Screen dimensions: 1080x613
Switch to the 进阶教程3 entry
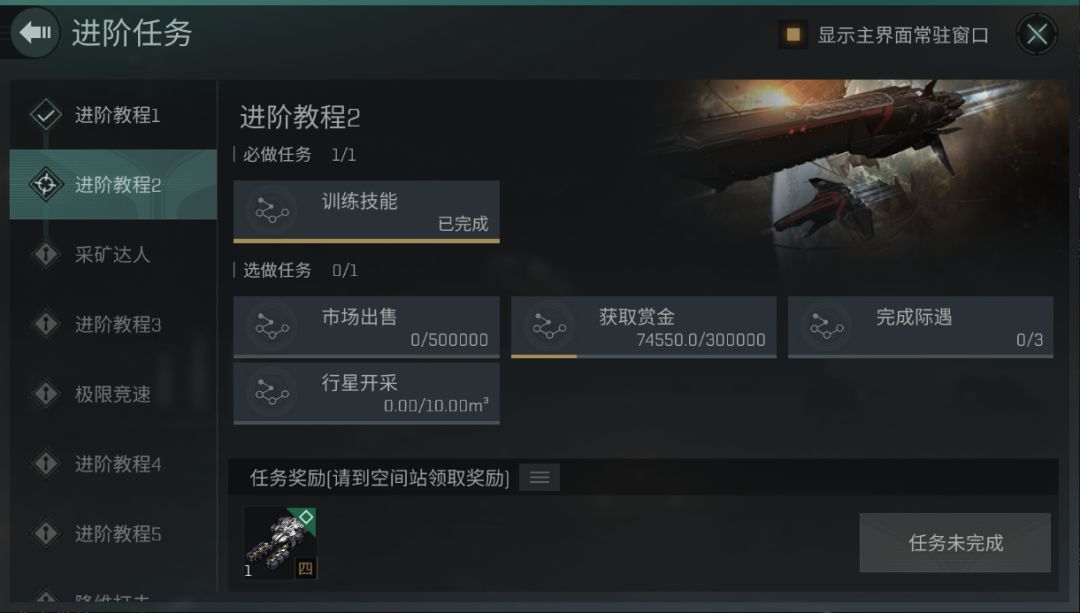[113, 324]
